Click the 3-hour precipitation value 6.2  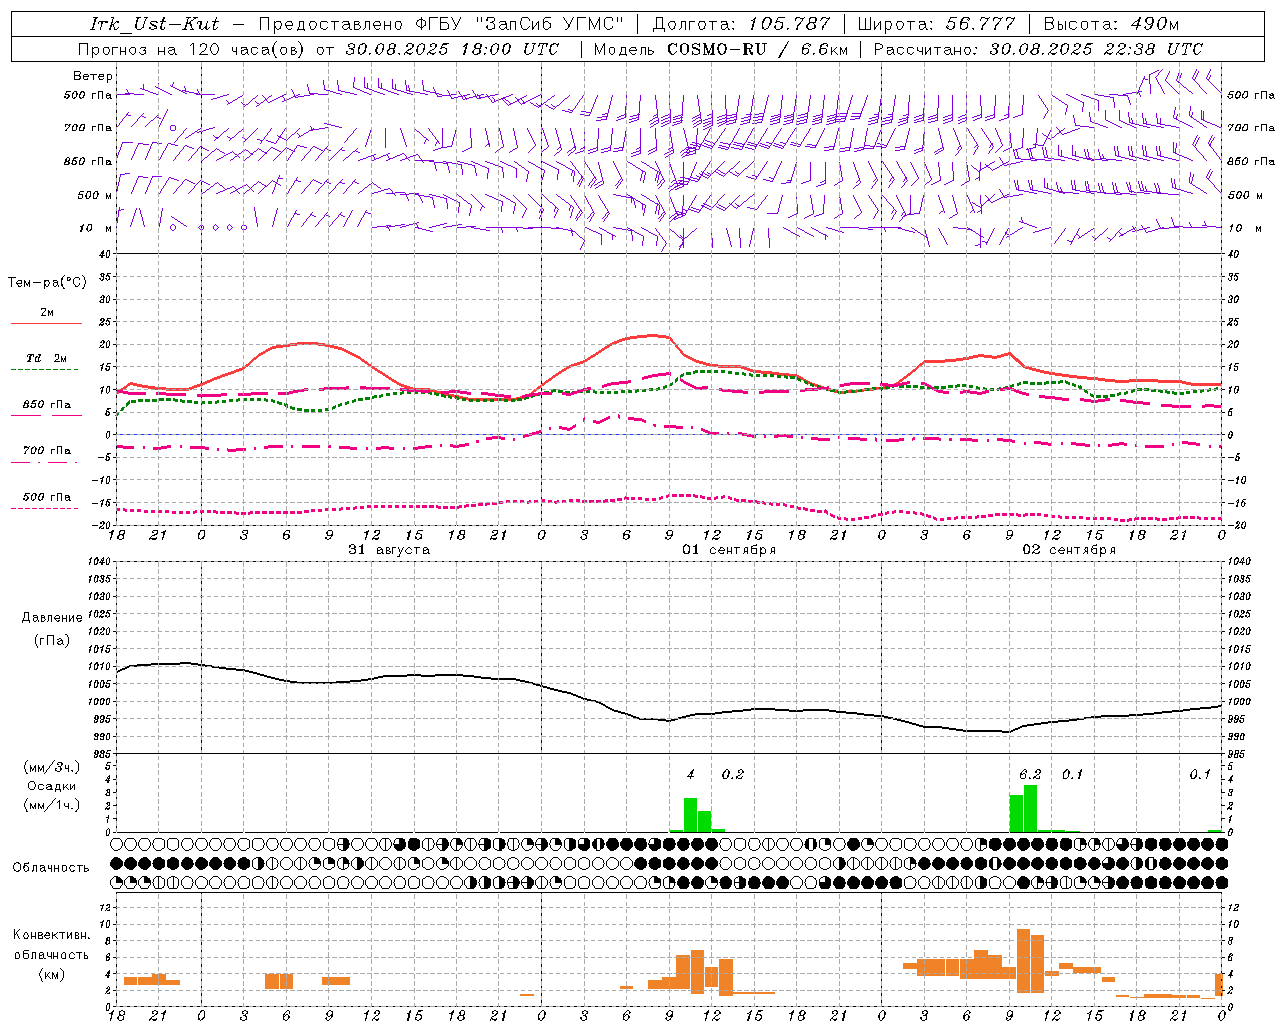(x=1030, y=774)
